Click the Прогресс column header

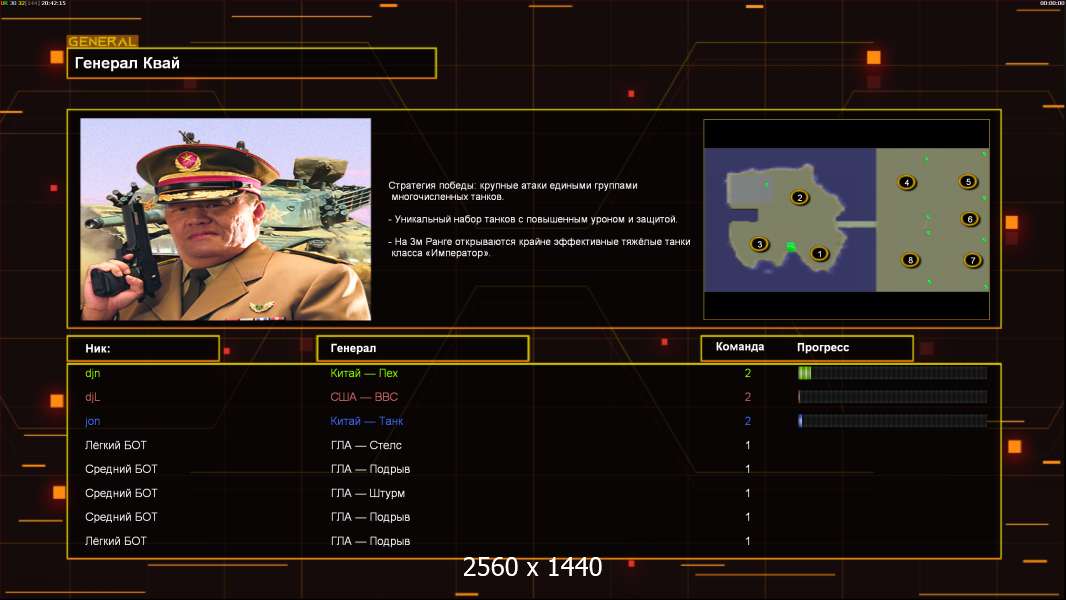click(x=823, y=347)
